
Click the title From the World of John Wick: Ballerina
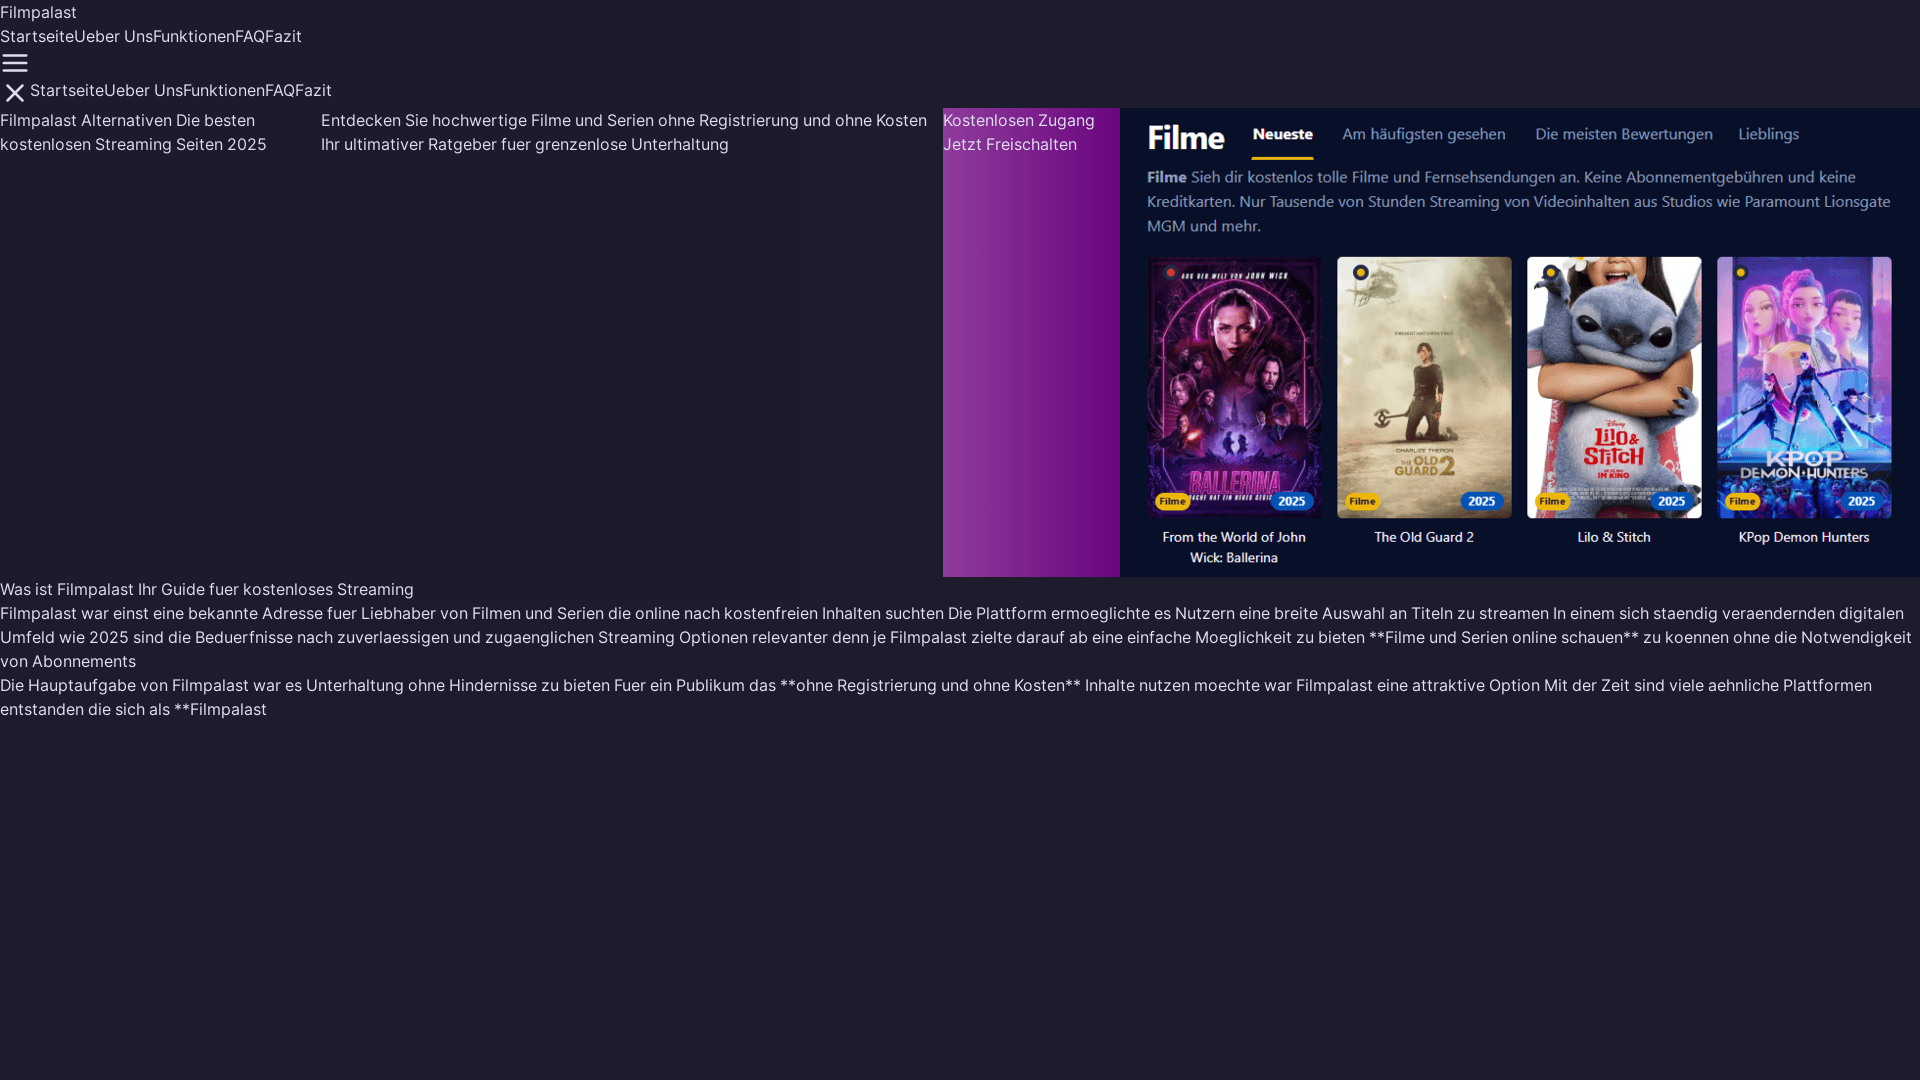pyautogui.click(x=1234, y=547)
